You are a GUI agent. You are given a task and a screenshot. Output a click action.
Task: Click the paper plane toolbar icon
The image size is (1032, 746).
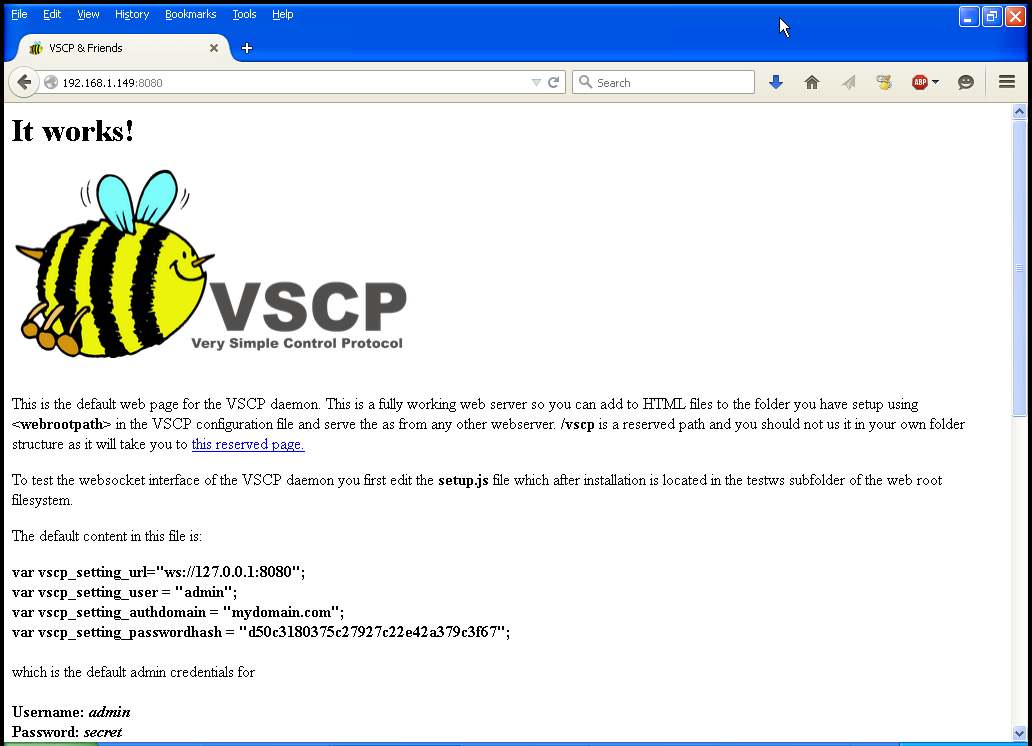pos(848,83)
